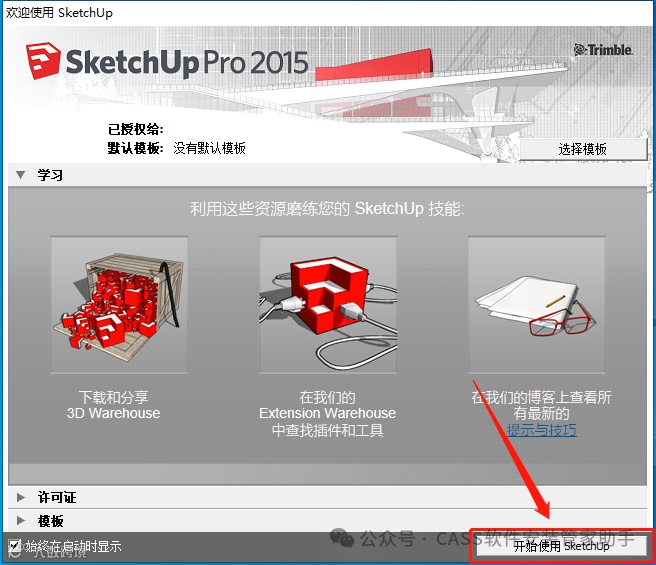This screenshot has height=565, width=656.
Task: Click the Trimble logo in the banner
Action: tap(603, 50)
